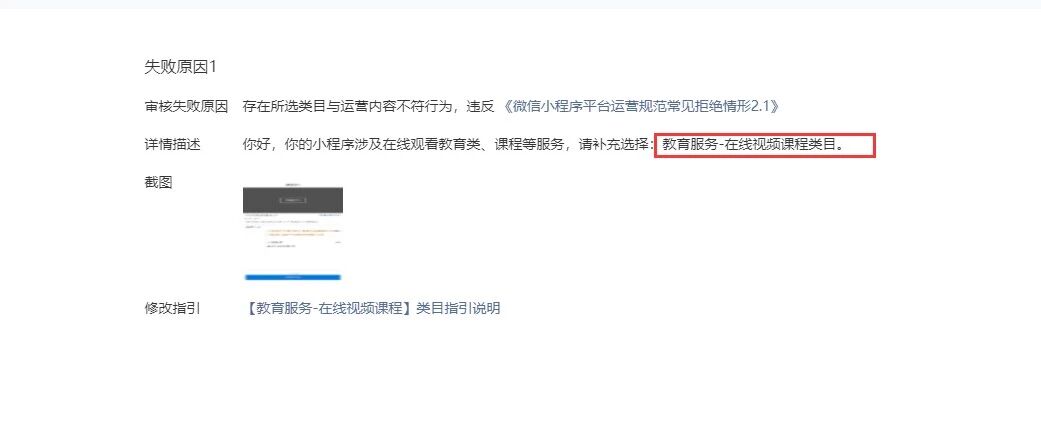Open the 微信小程序平台运营规范常见拒绝情形2.1 link
The width and height of the screenshot is (1041, 433).
click(641, 106)
